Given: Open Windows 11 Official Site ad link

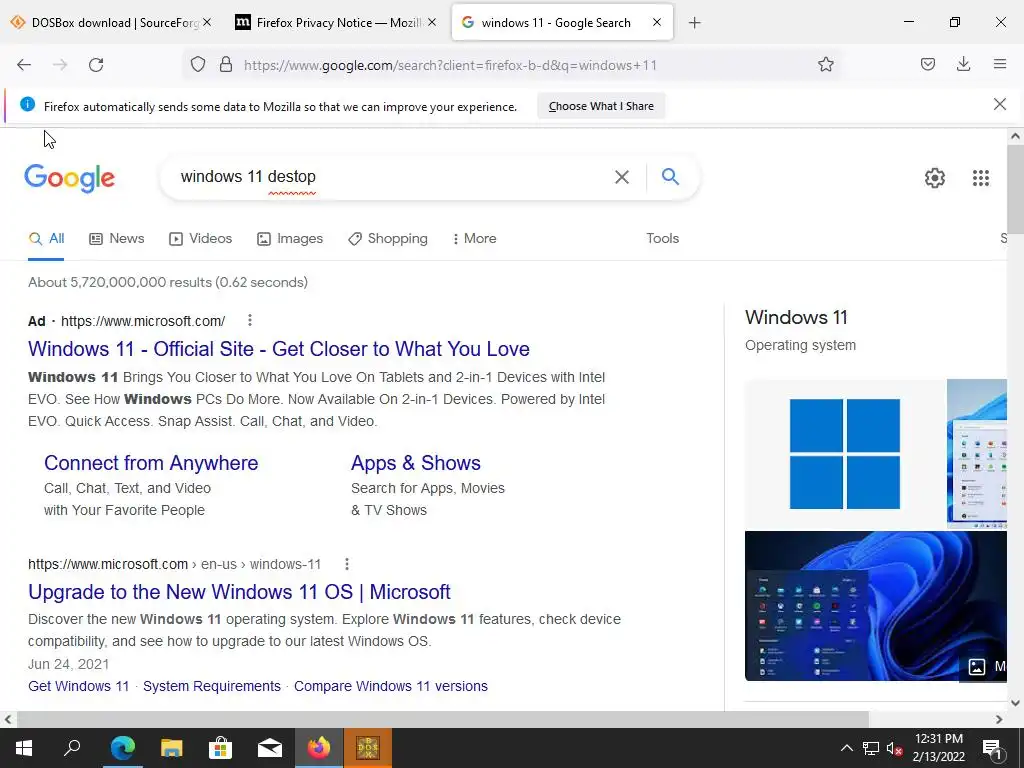Looking at the screenshot, I should coord(279,349).
